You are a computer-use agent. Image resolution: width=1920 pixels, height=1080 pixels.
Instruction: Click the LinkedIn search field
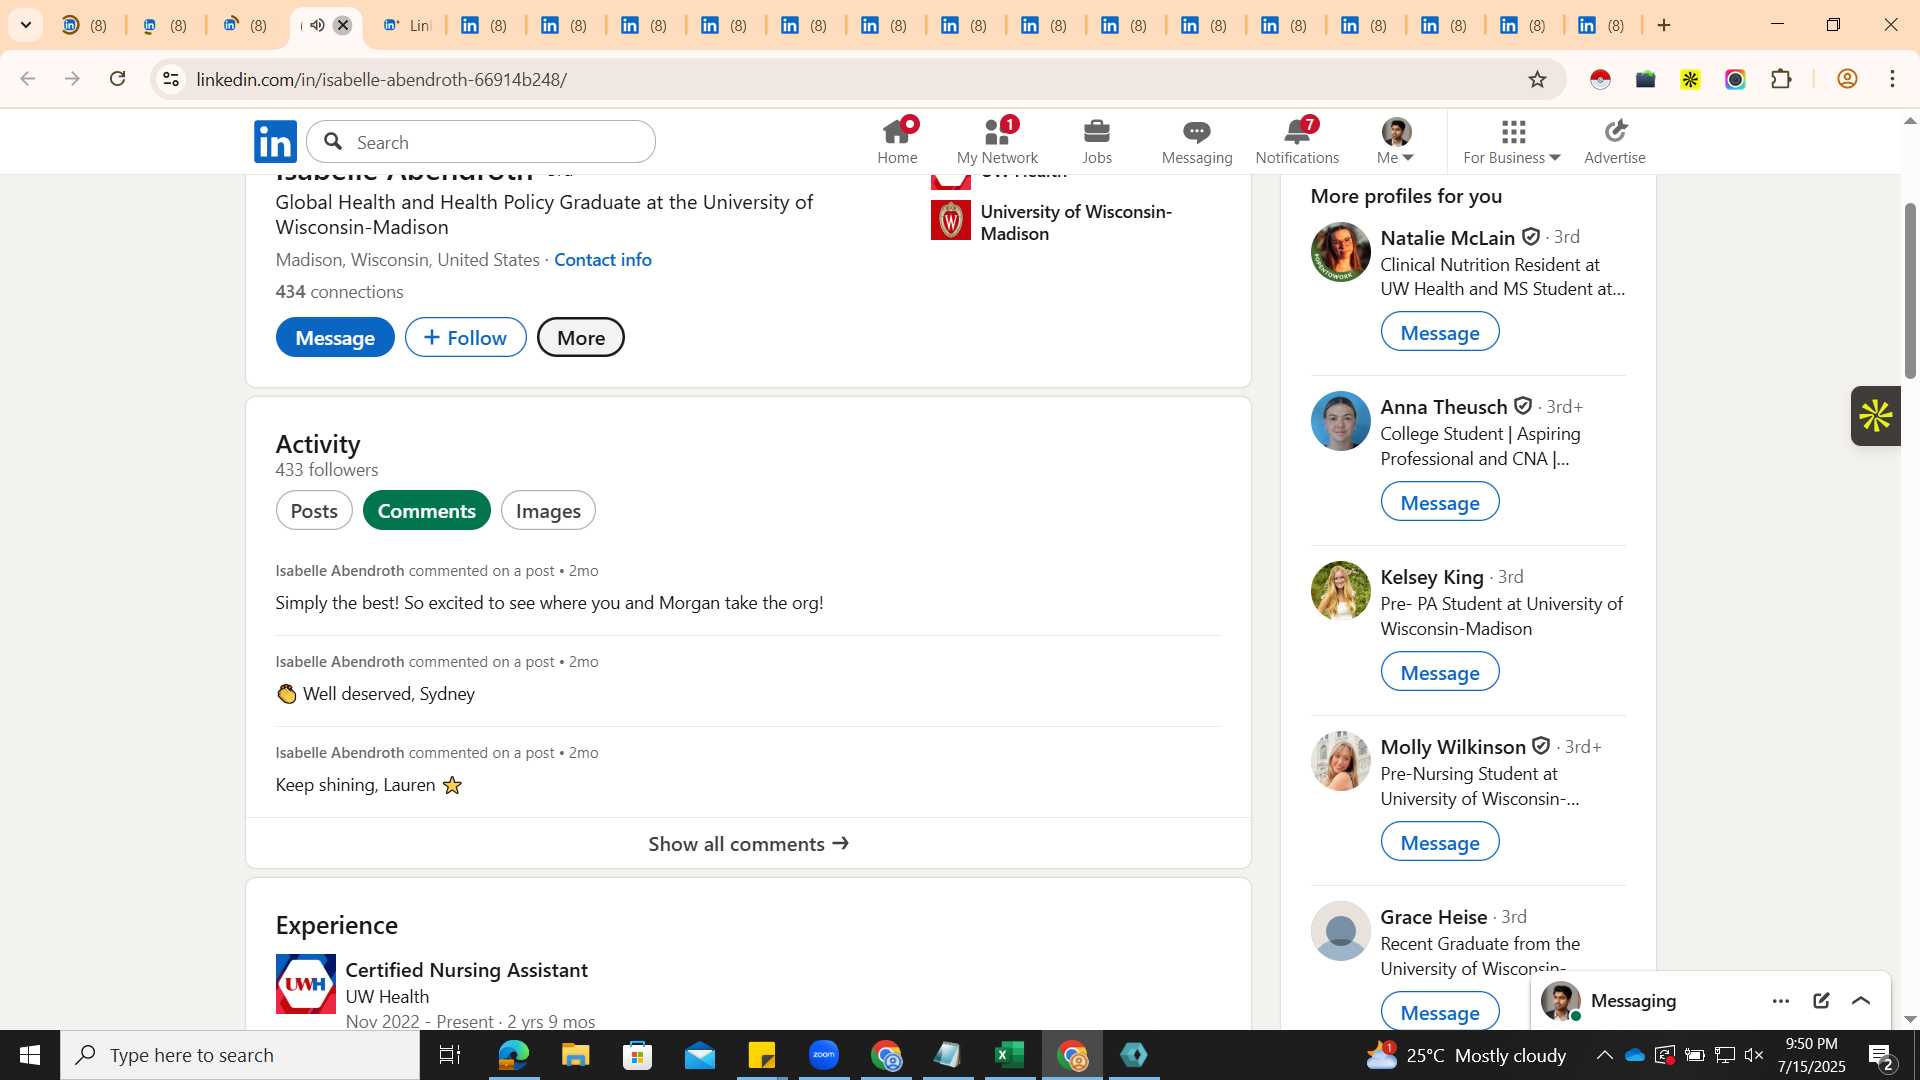[x=481, y=142]
